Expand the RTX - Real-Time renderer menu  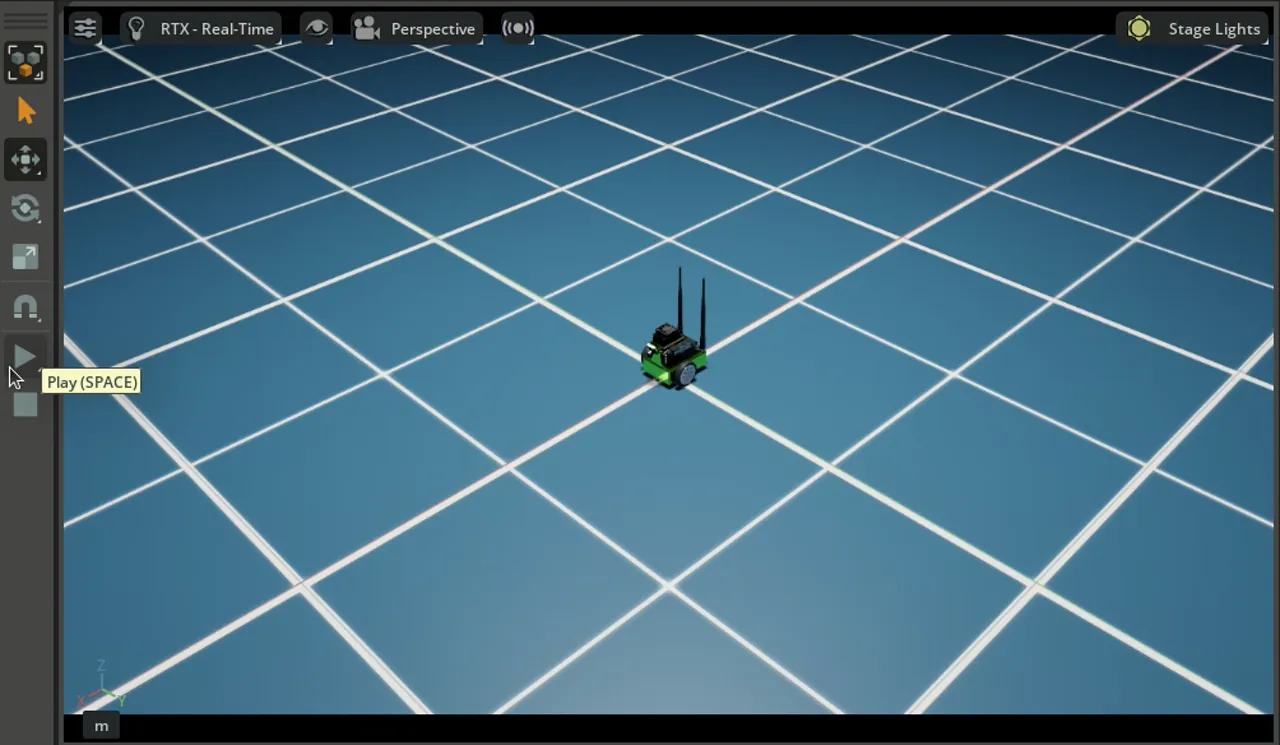pyautogui.click(x=202, y=29)
